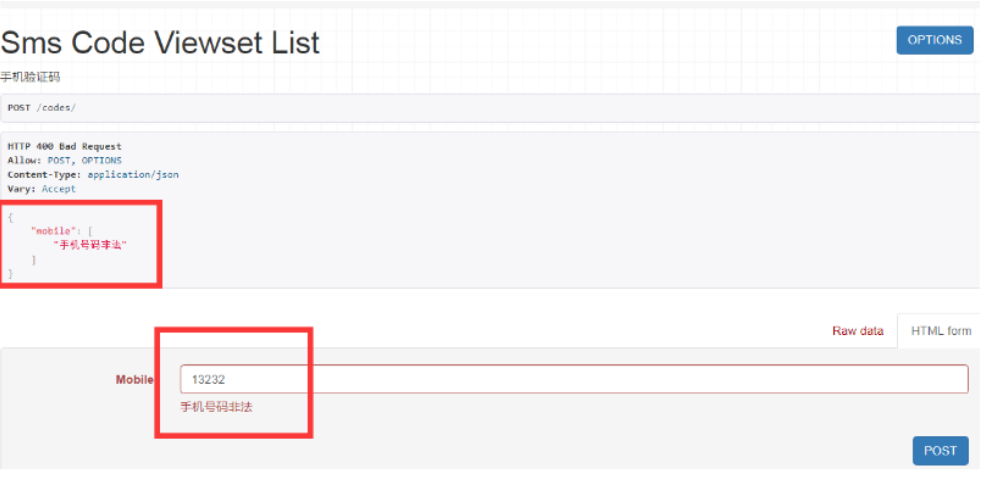Screen dimensions: 990x503
Task: Click the HTTP 400 Bad Request status line
Action: click(64, 147)
